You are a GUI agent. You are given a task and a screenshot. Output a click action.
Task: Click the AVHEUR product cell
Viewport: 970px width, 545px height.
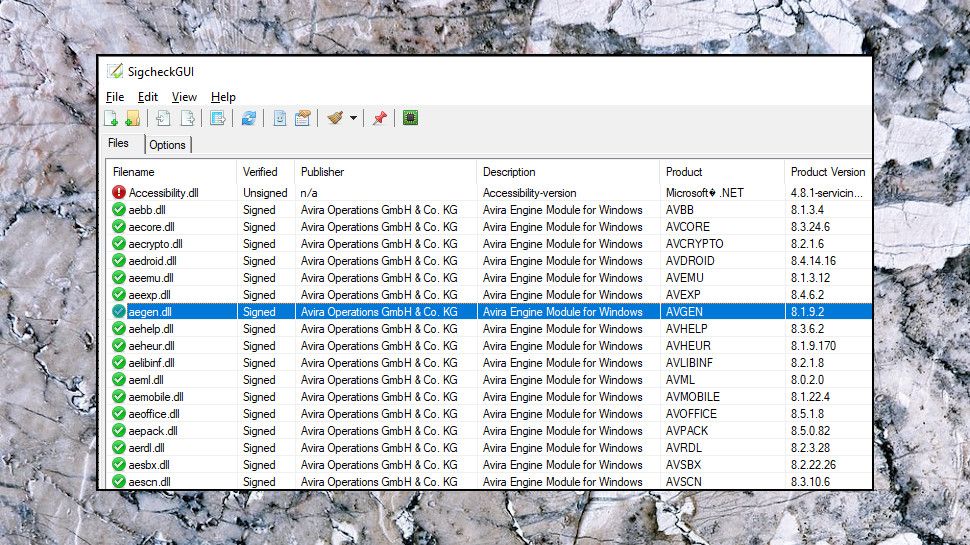click(x=689, y=346)
